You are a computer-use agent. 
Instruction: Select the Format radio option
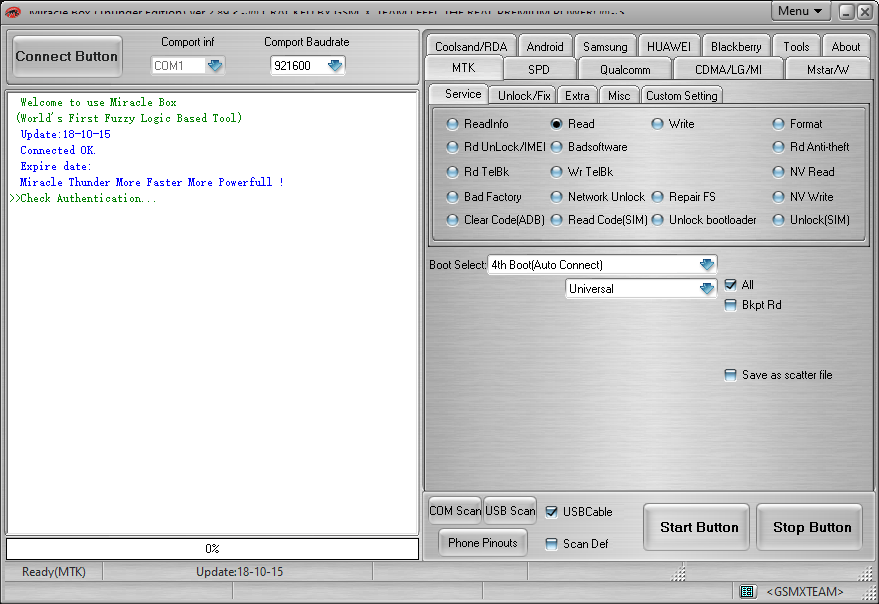tap(779, 124)
